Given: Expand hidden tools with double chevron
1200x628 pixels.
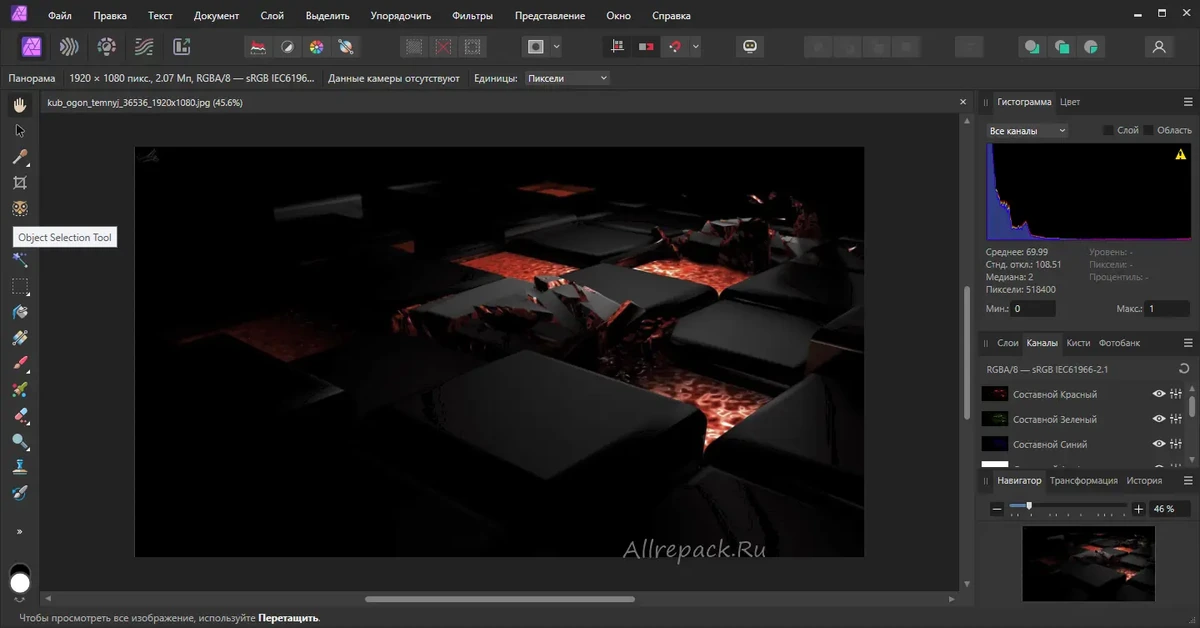Looking at the screenshot, I should [x=19, y=532].
